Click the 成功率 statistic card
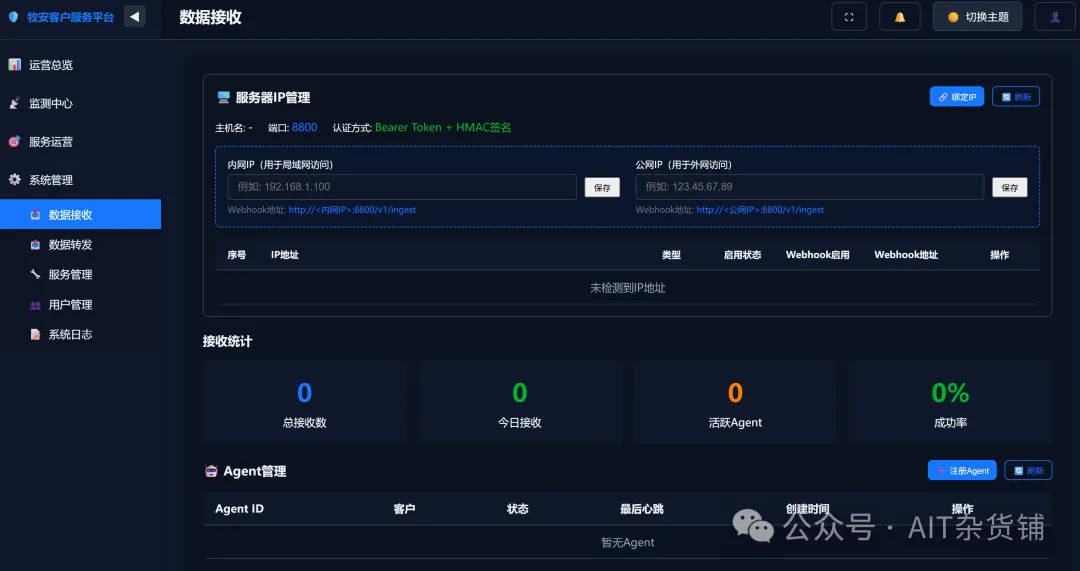The image size is (1080, 571). coord(951,402)
